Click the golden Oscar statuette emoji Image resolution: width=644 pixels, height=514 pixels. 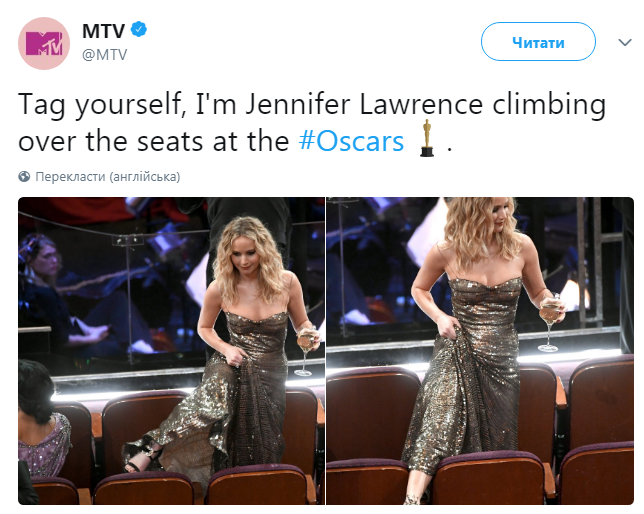[x=427, y=138]
